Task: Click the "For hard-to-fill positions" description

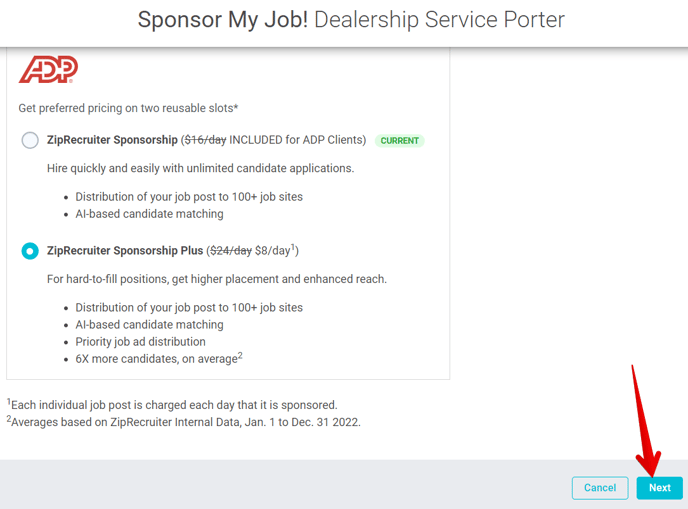Action: [217, 279]
